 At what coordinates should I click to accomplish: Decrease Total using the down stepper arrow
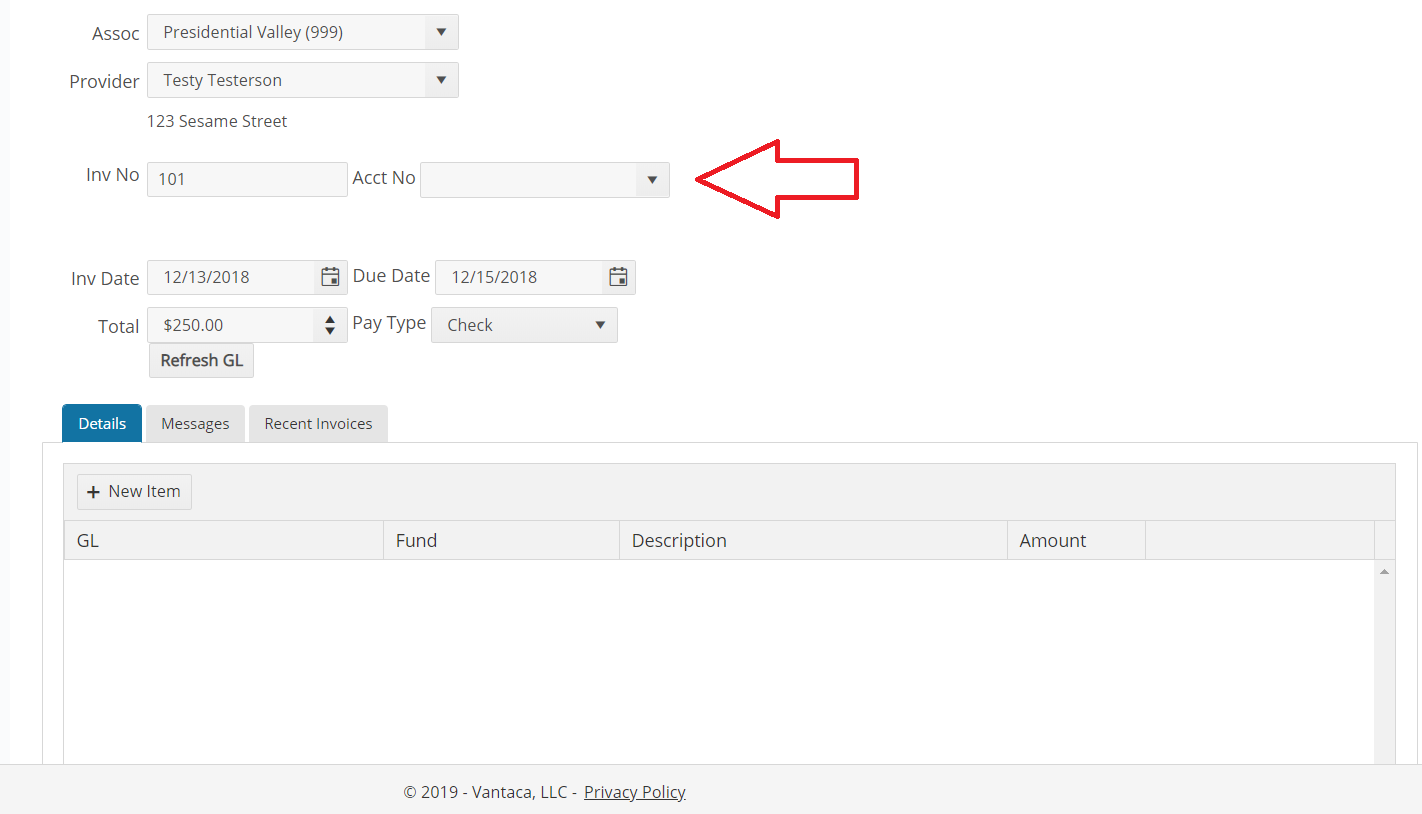click(x=330, y=331)
